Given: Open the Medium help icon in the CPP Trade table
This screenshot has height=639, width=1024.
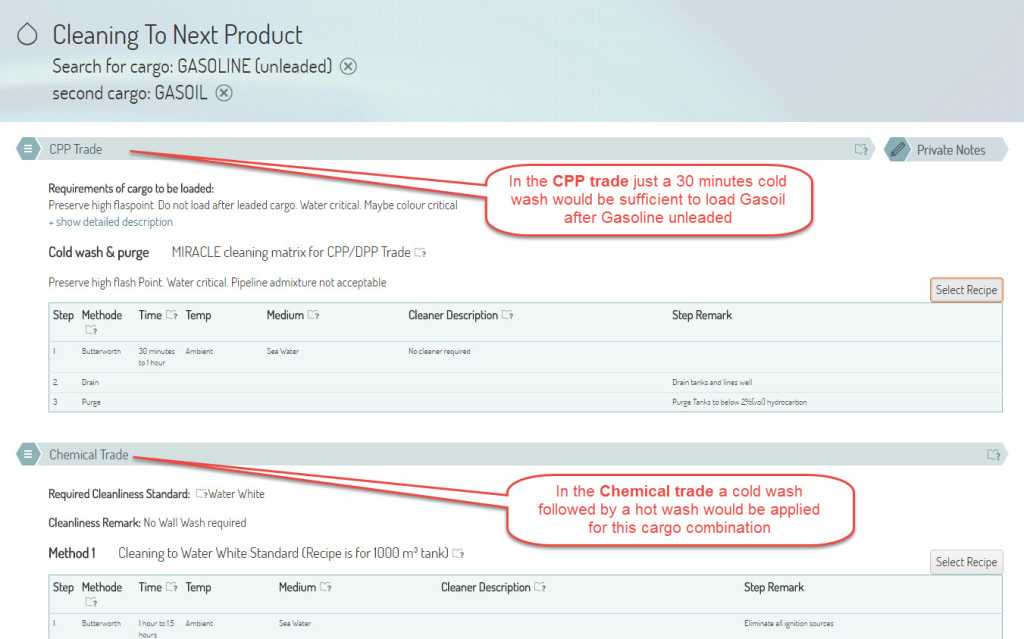Looking at the screenshot, I should click(x=313, y=315).
